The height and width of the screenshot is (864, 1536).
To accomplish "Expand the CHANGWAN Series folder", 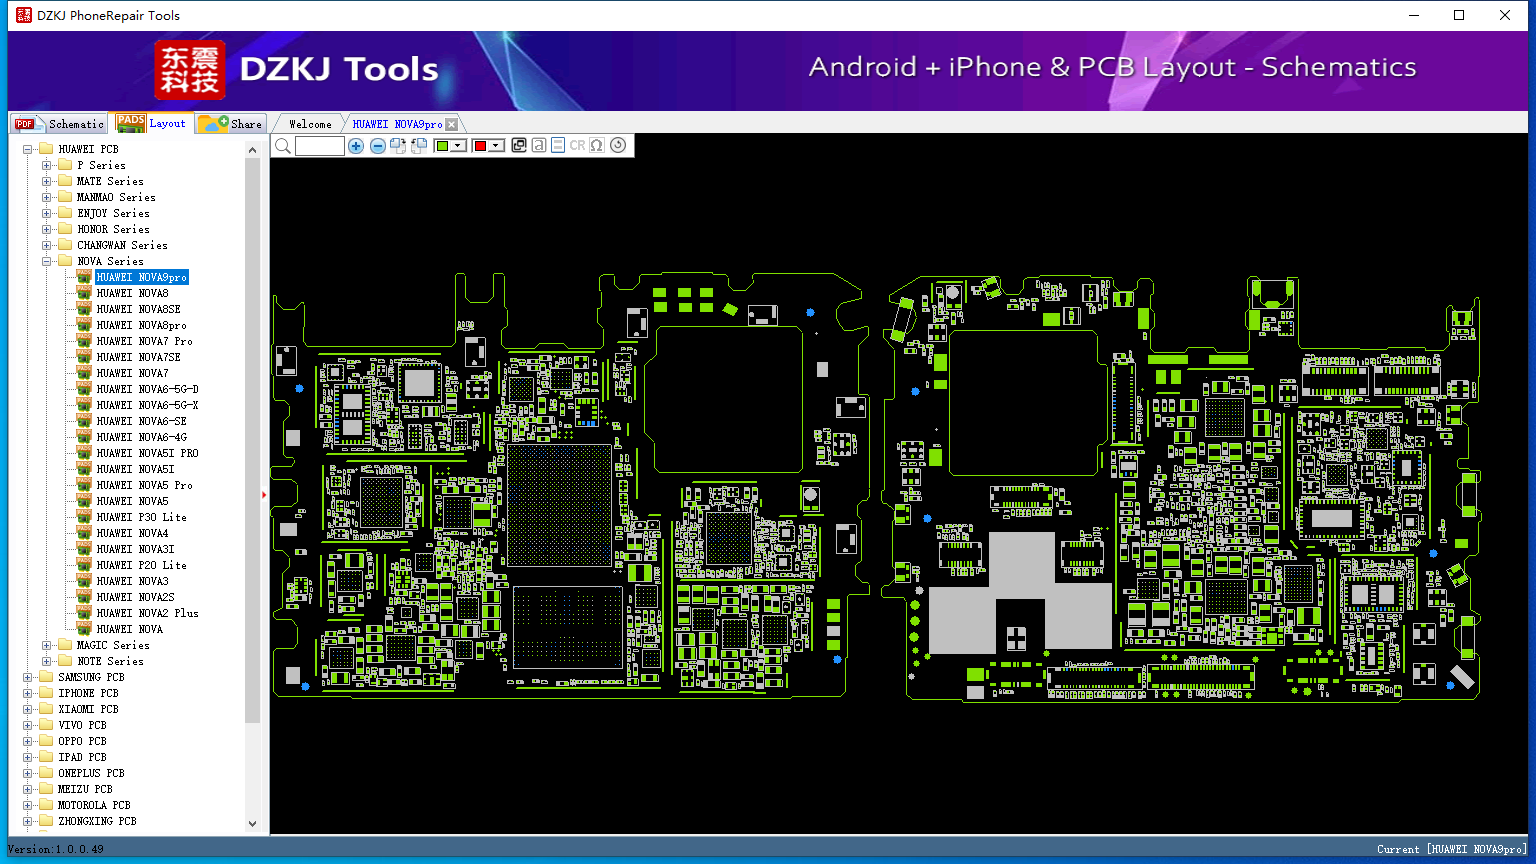I will click(x=47, y=246).
